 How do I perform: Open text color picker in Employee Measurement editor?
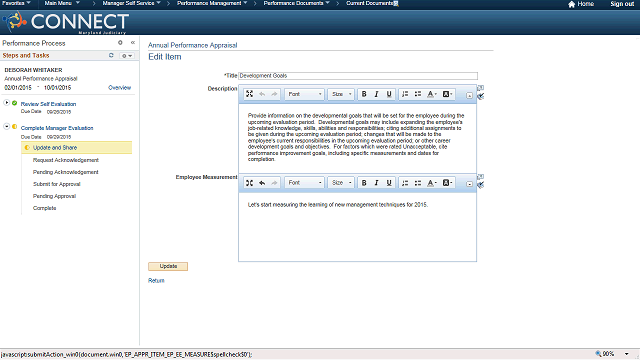pyautogui.click(x=432, y=182)
